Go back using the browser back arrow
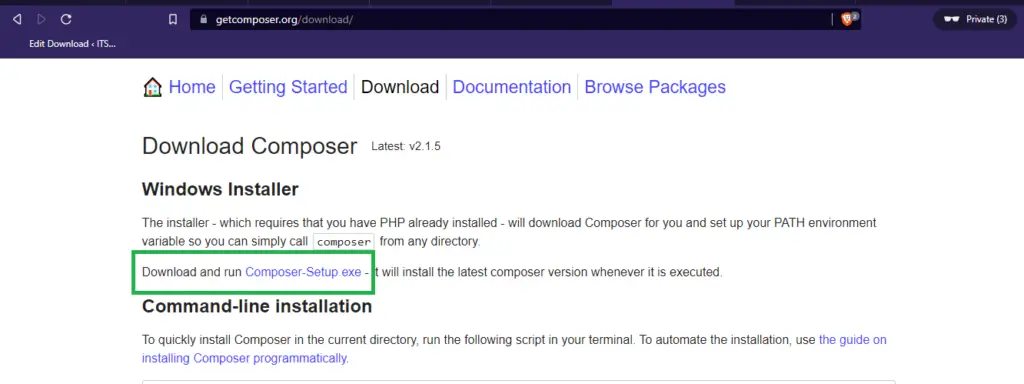The width and height of the screenshot is (1024, 384). point(17,20)
